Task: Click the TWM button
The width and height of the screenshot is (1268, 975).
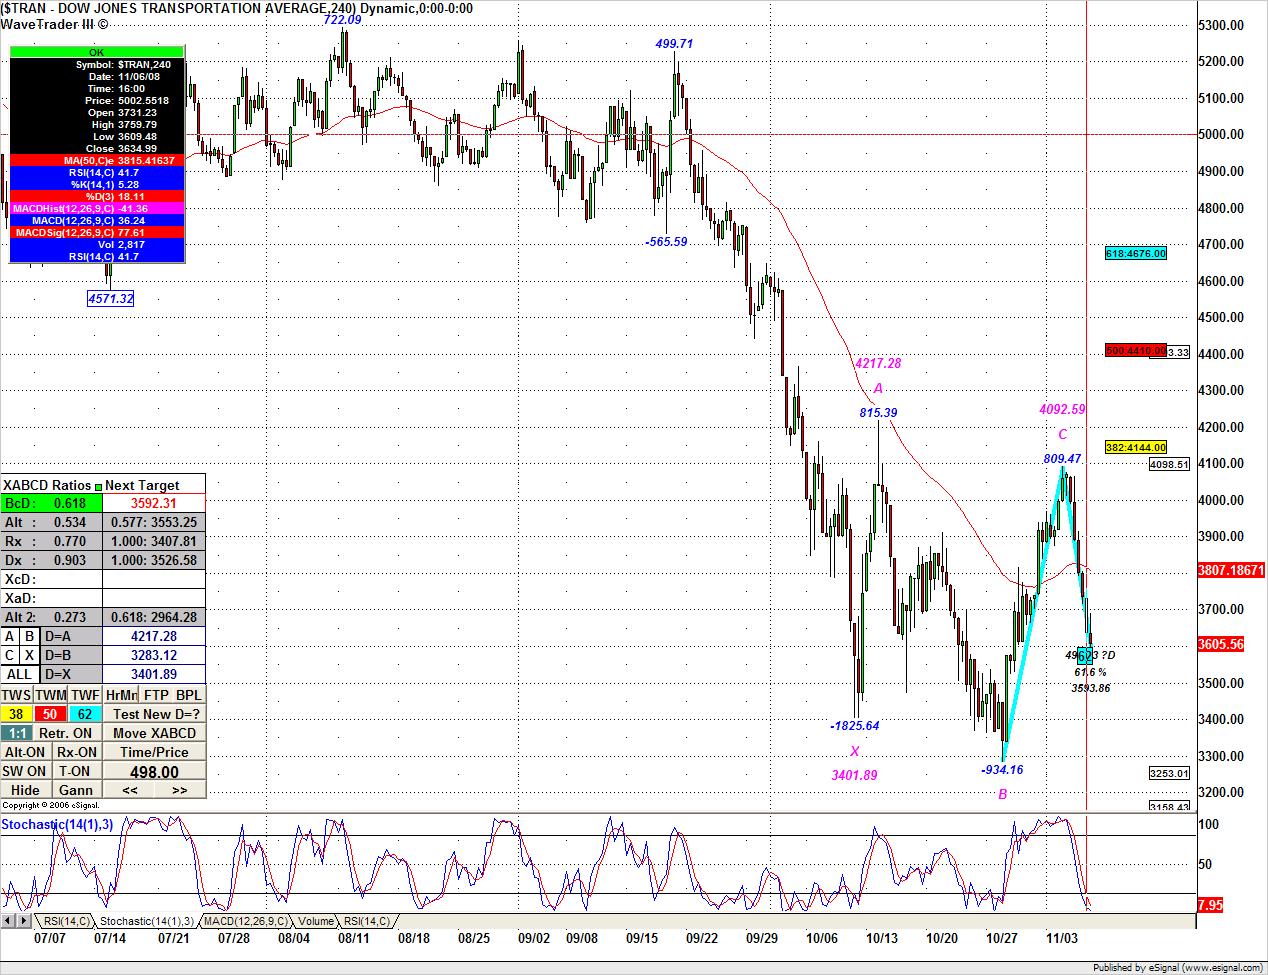Action: [x=51, y=695]
